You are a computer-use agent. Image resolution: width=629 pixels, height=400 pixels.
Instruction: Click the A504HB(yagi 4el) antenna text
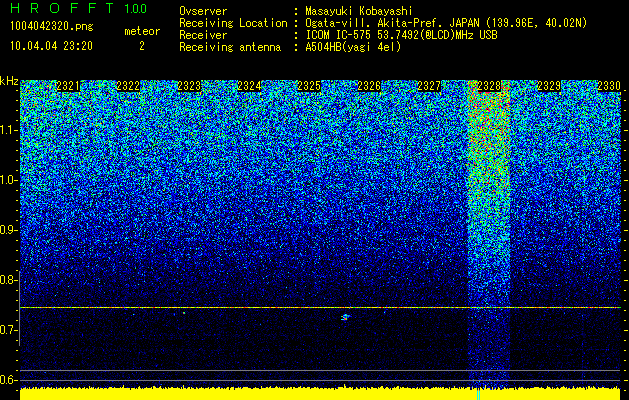tap(353, 47)
